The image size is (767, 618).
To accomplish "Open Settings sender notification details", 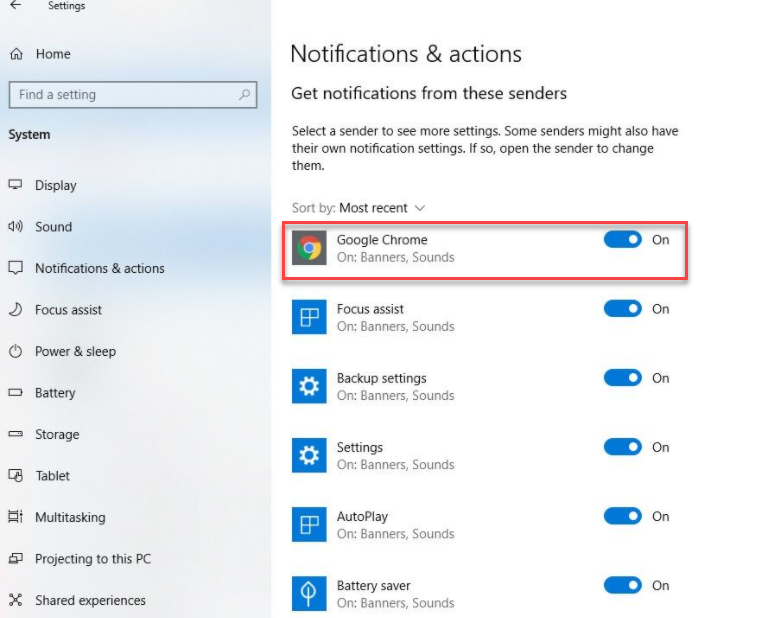I will click(395, 455).
